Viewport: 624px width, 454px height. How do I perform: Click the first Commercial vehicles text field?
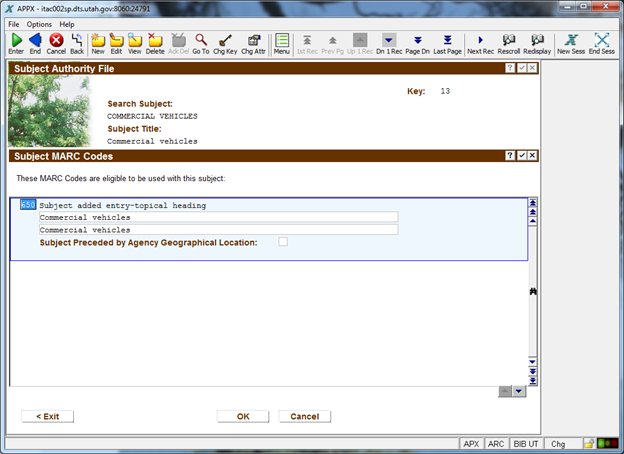pyautogui.click(x=218, y=217)
